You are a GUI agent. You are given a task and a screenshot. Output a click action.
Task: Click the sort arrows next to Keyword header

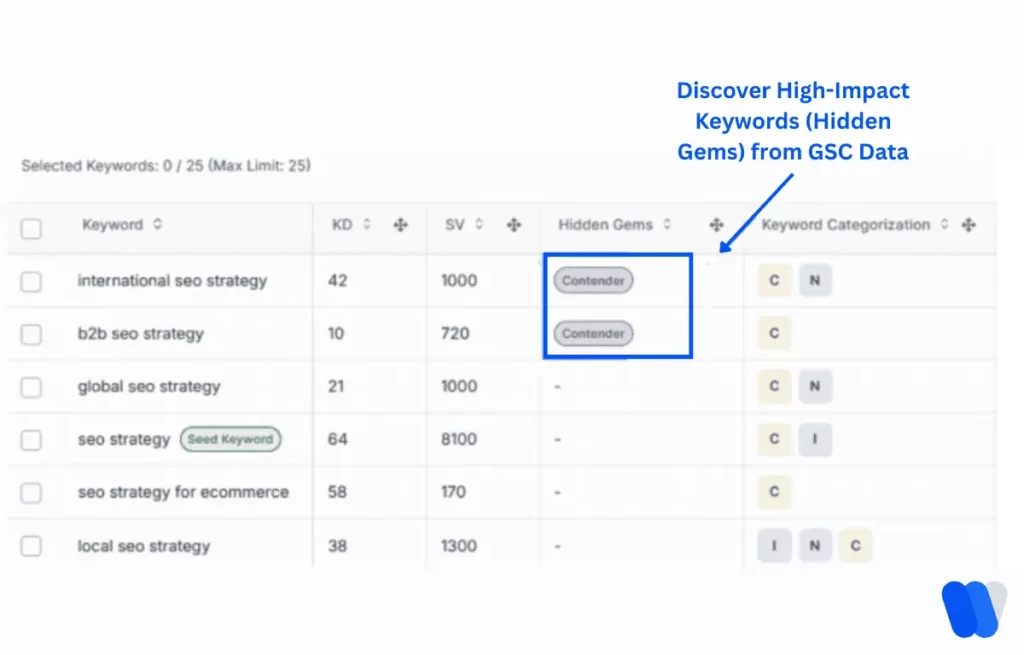pyautogui.click(x=156, y=224)
